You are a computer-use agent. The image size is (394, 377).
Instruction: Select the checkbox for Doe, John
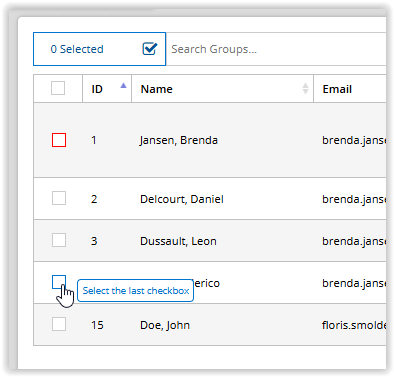(59, 324)
